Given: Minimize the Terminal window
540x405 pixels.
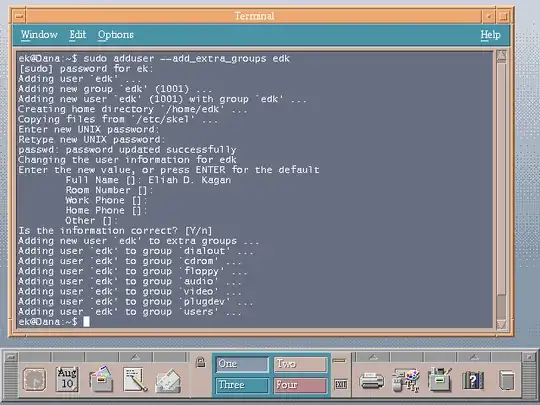Looking at the screenshot, I should (x=488, y=16).
